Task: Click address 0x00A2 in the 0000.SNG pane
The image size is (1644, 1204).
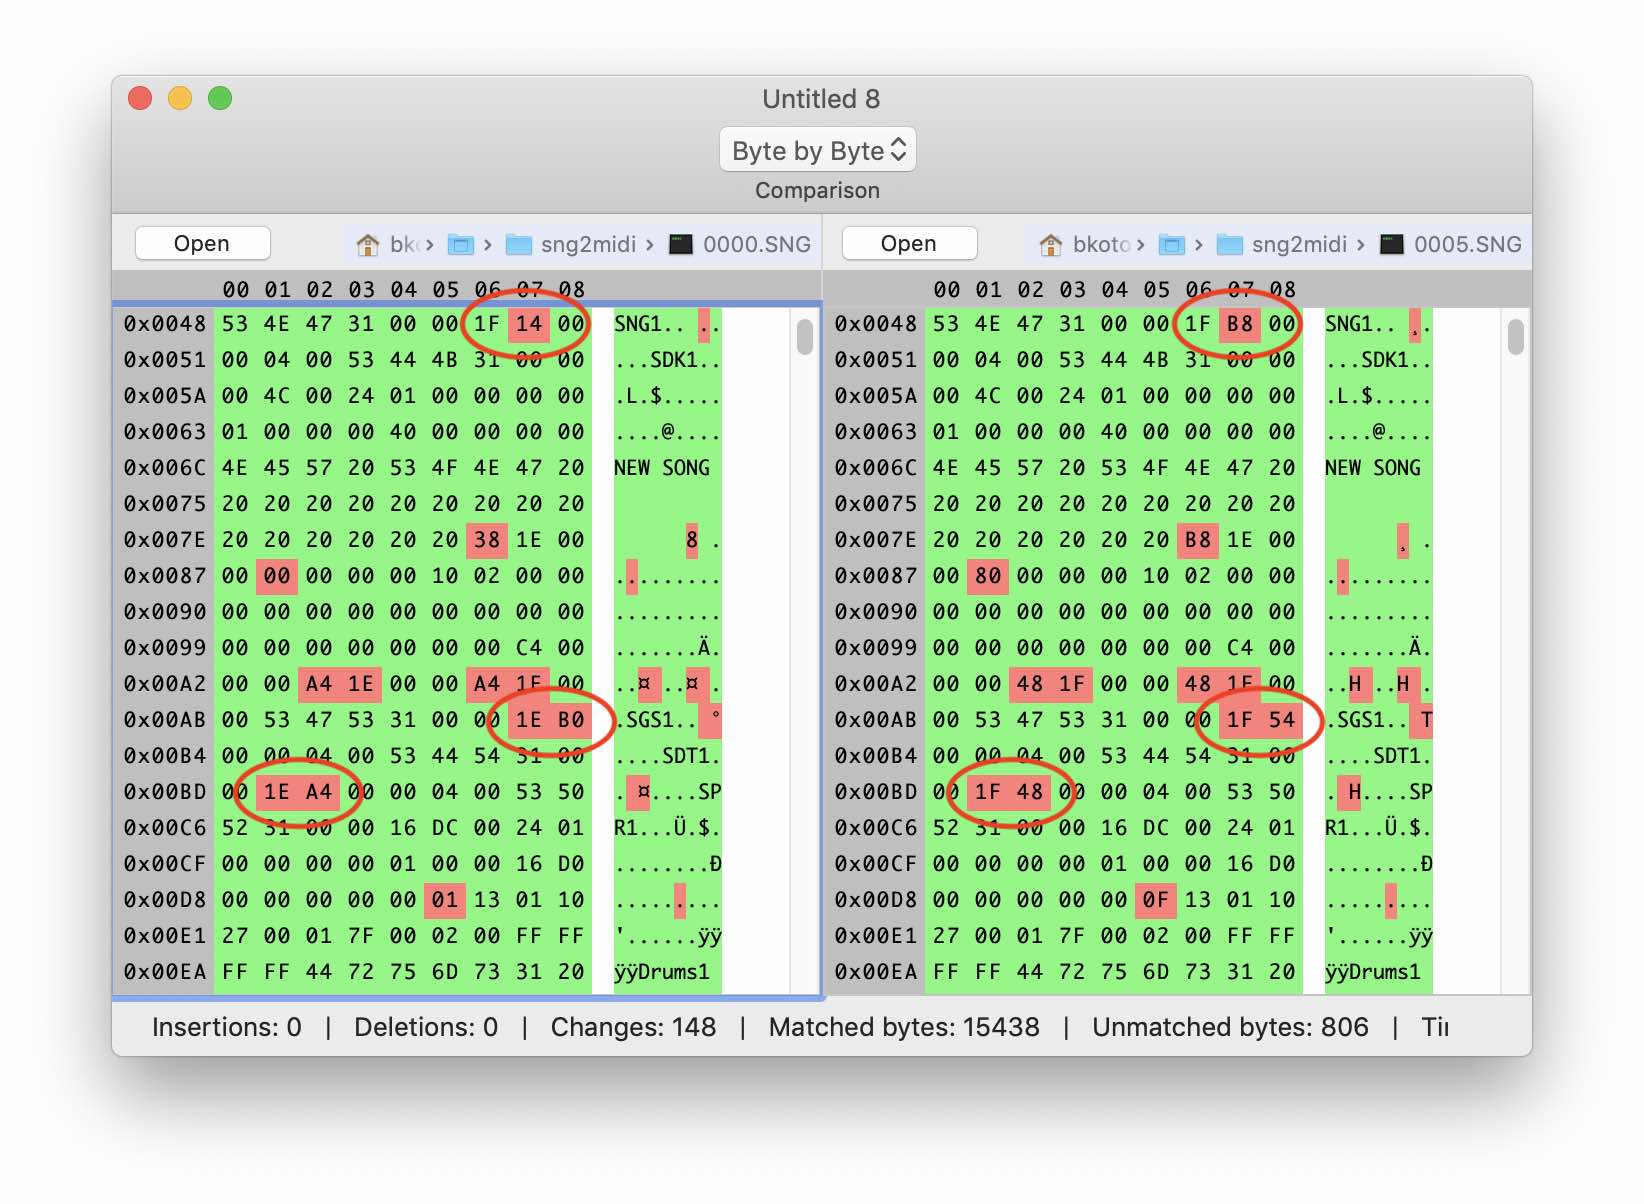Action: tap(165, 684)
